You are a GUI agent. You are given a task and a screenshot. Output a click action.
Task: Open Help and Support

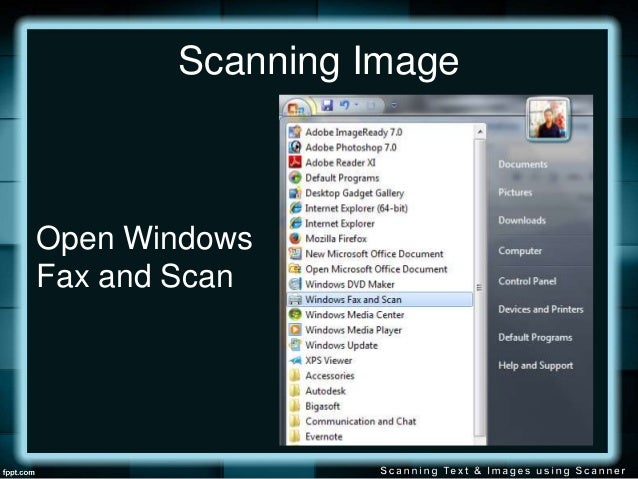click(x=535, y=365)
